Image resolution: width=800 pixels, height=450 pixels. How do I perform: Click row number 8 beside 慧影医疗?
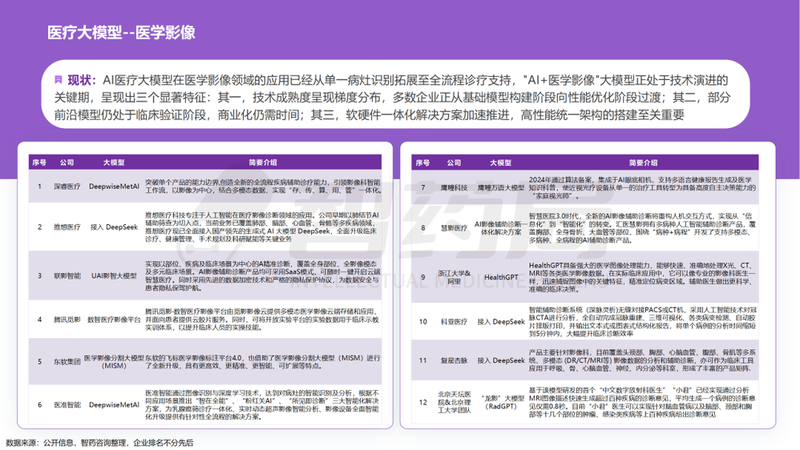click(x=422, y=228)
